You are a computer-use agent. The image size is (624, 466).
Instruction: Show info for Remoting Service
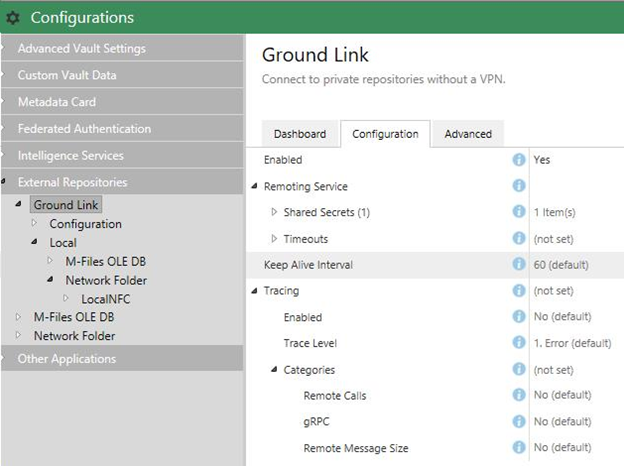pyautogui.click(x=519, y=185)
